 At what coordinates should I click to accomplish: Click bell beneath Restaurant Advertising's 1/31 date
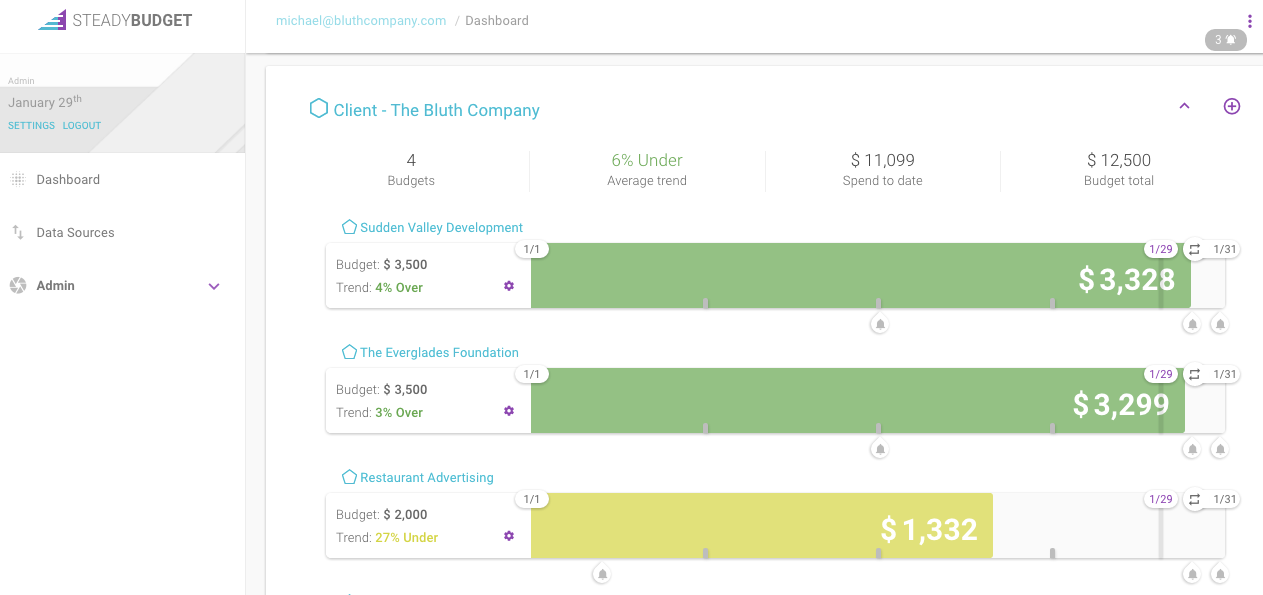pos(1220,574)
